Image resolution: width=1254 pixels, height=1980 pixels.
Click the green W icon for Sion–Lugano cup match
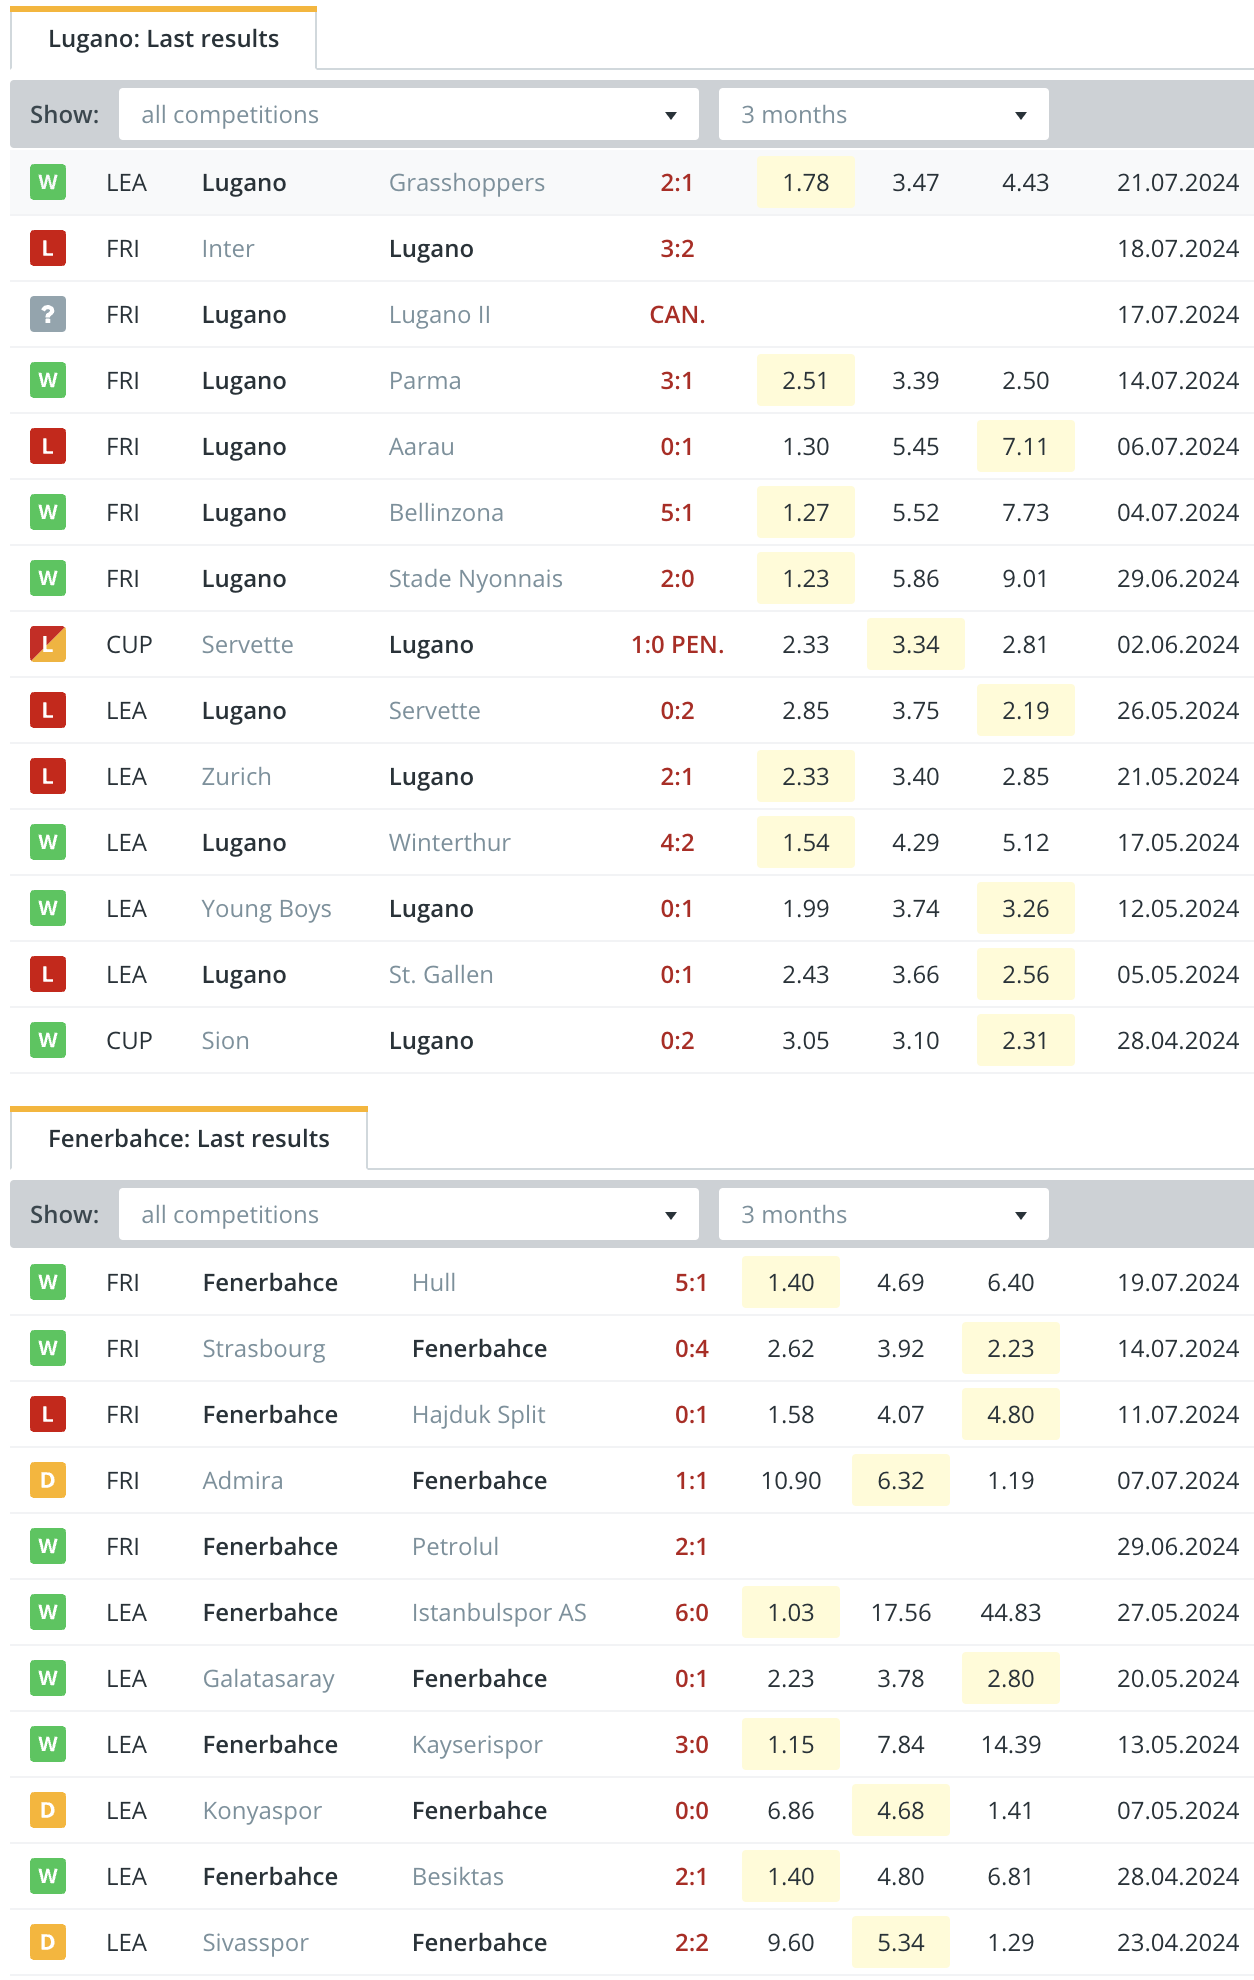(48, 1040)
